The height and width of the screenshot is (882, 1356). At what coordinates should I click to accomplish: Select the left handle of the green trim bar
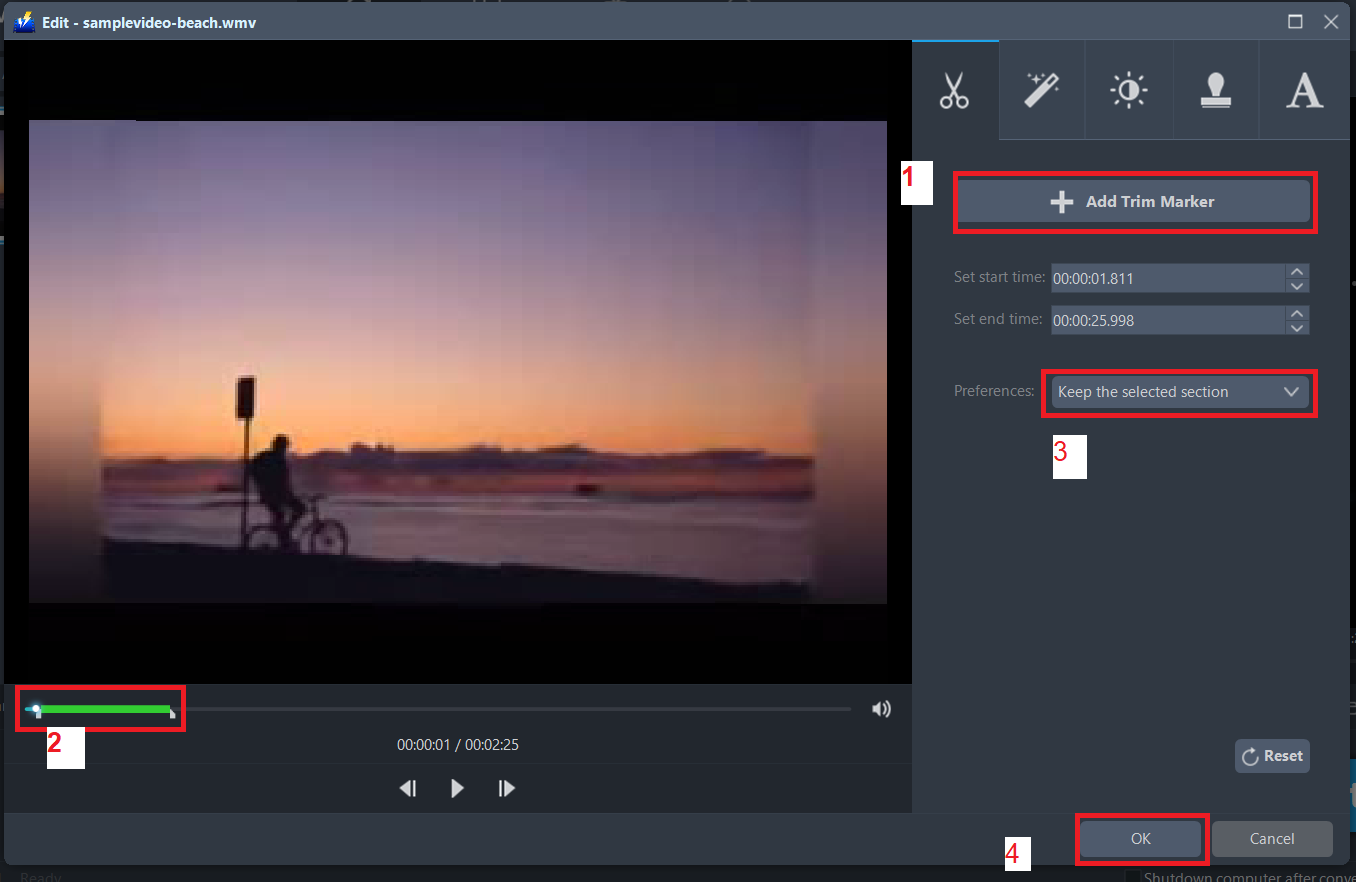pos(36,709)
